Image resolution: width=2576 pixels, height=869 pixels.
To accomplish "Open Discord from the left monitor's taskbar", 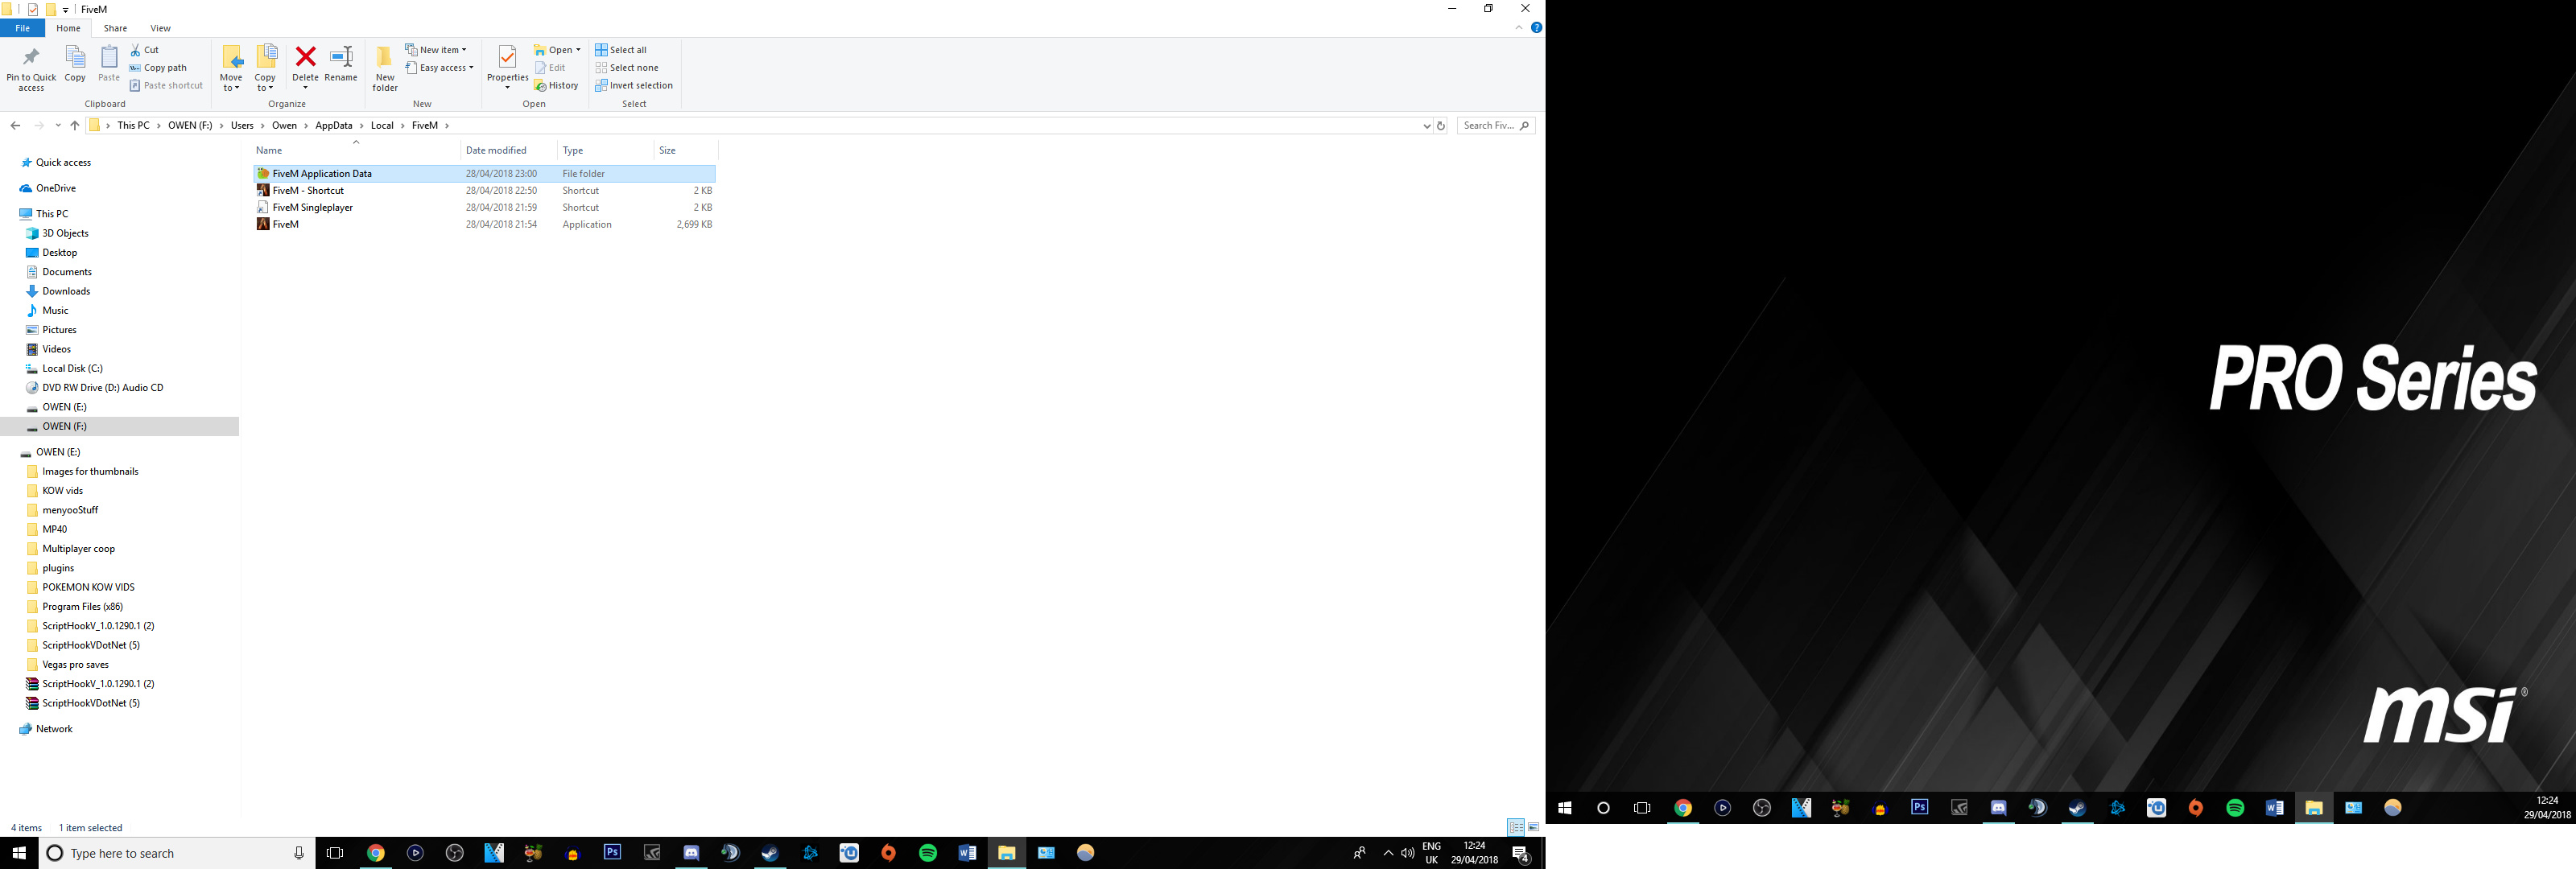I will point(691,853).
